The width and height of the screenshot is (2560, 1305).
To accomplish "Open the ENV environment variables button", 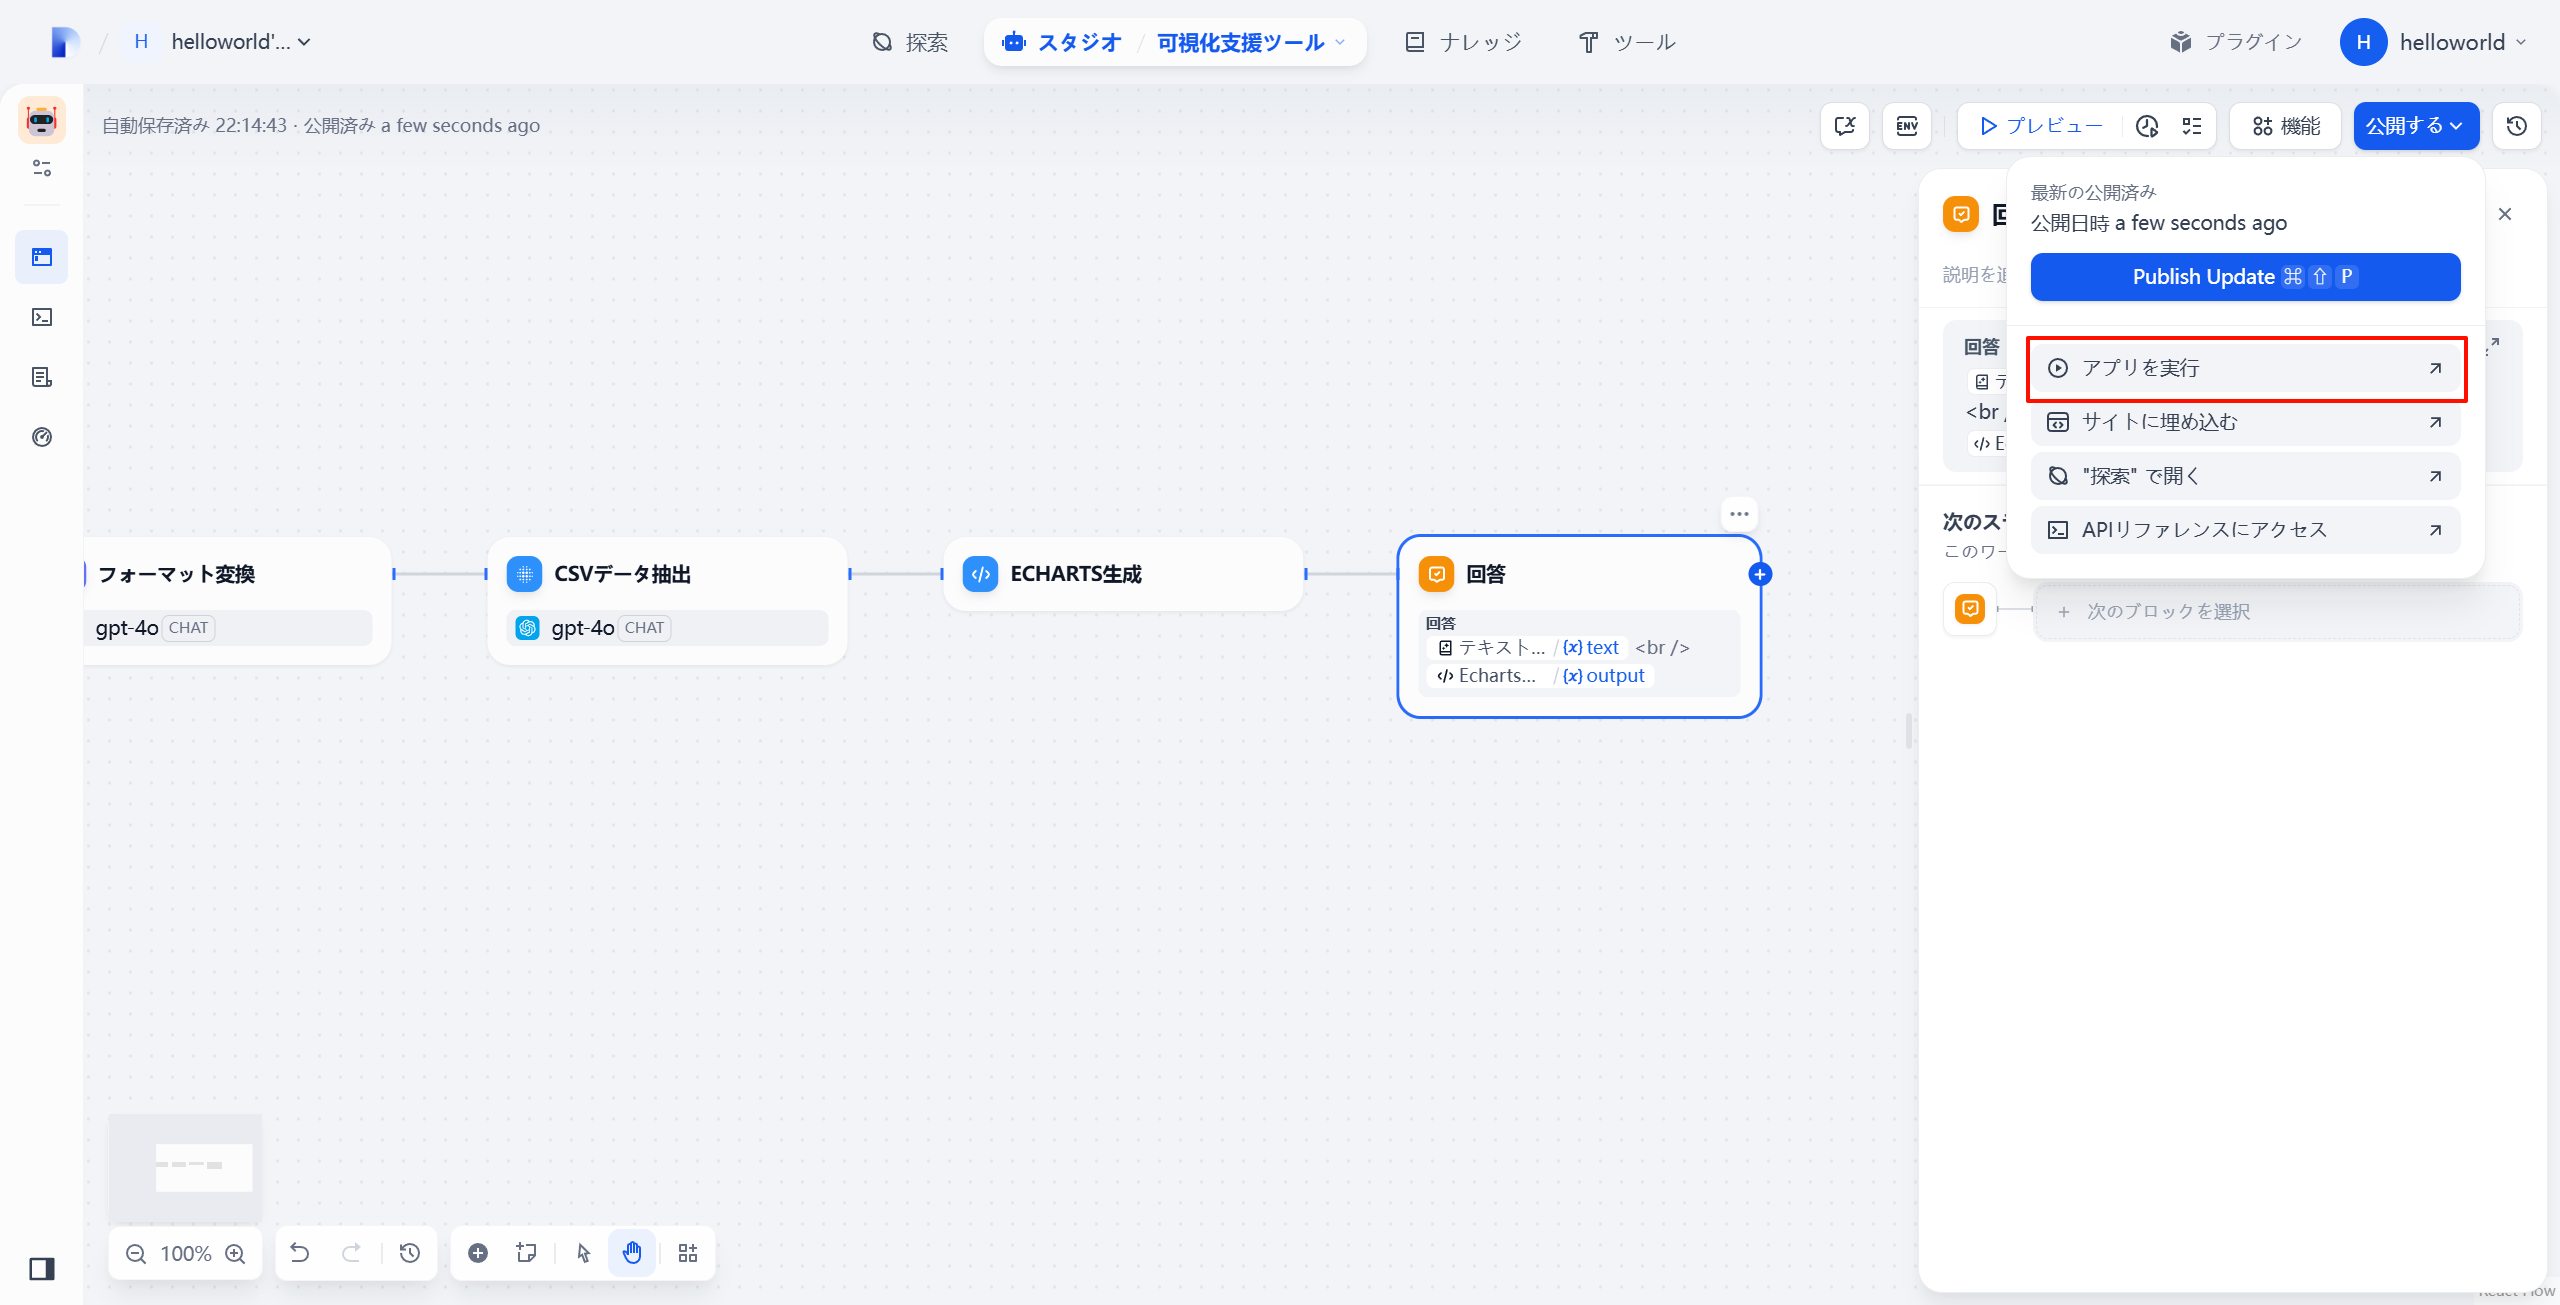I will tap(1907, 126).
